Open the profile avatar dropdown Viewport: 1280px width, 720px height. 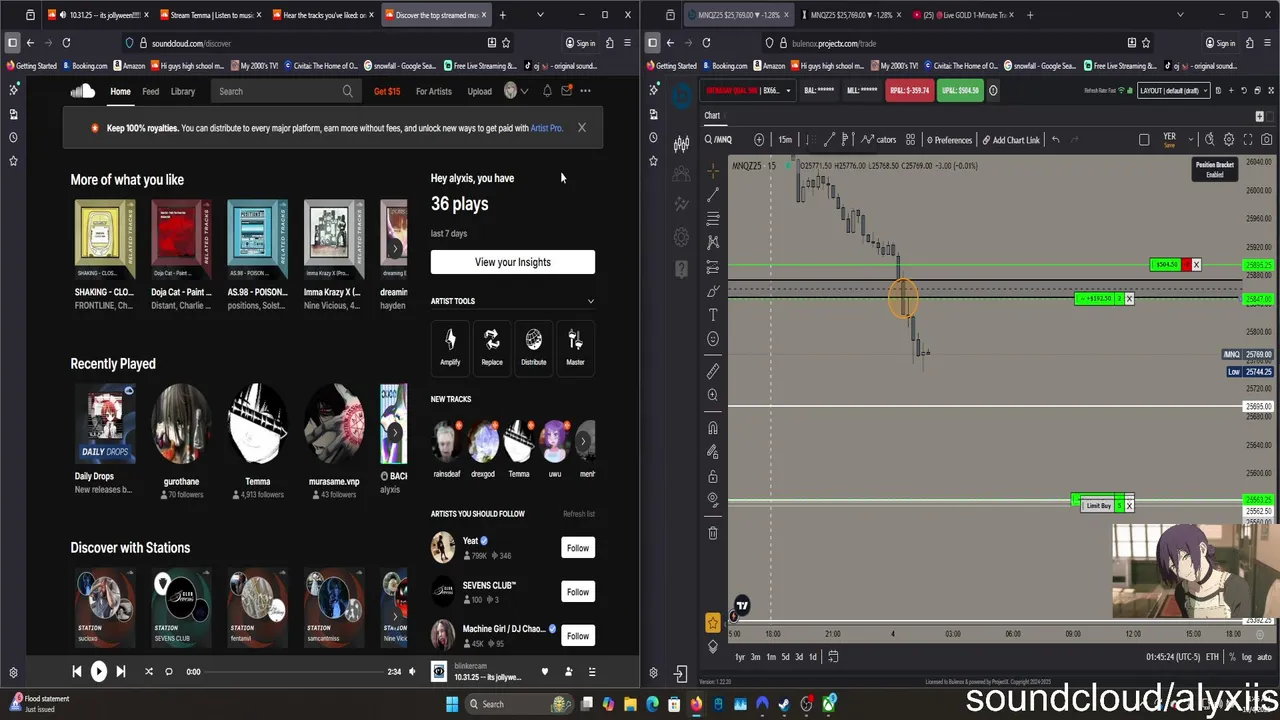click(515, 91)
